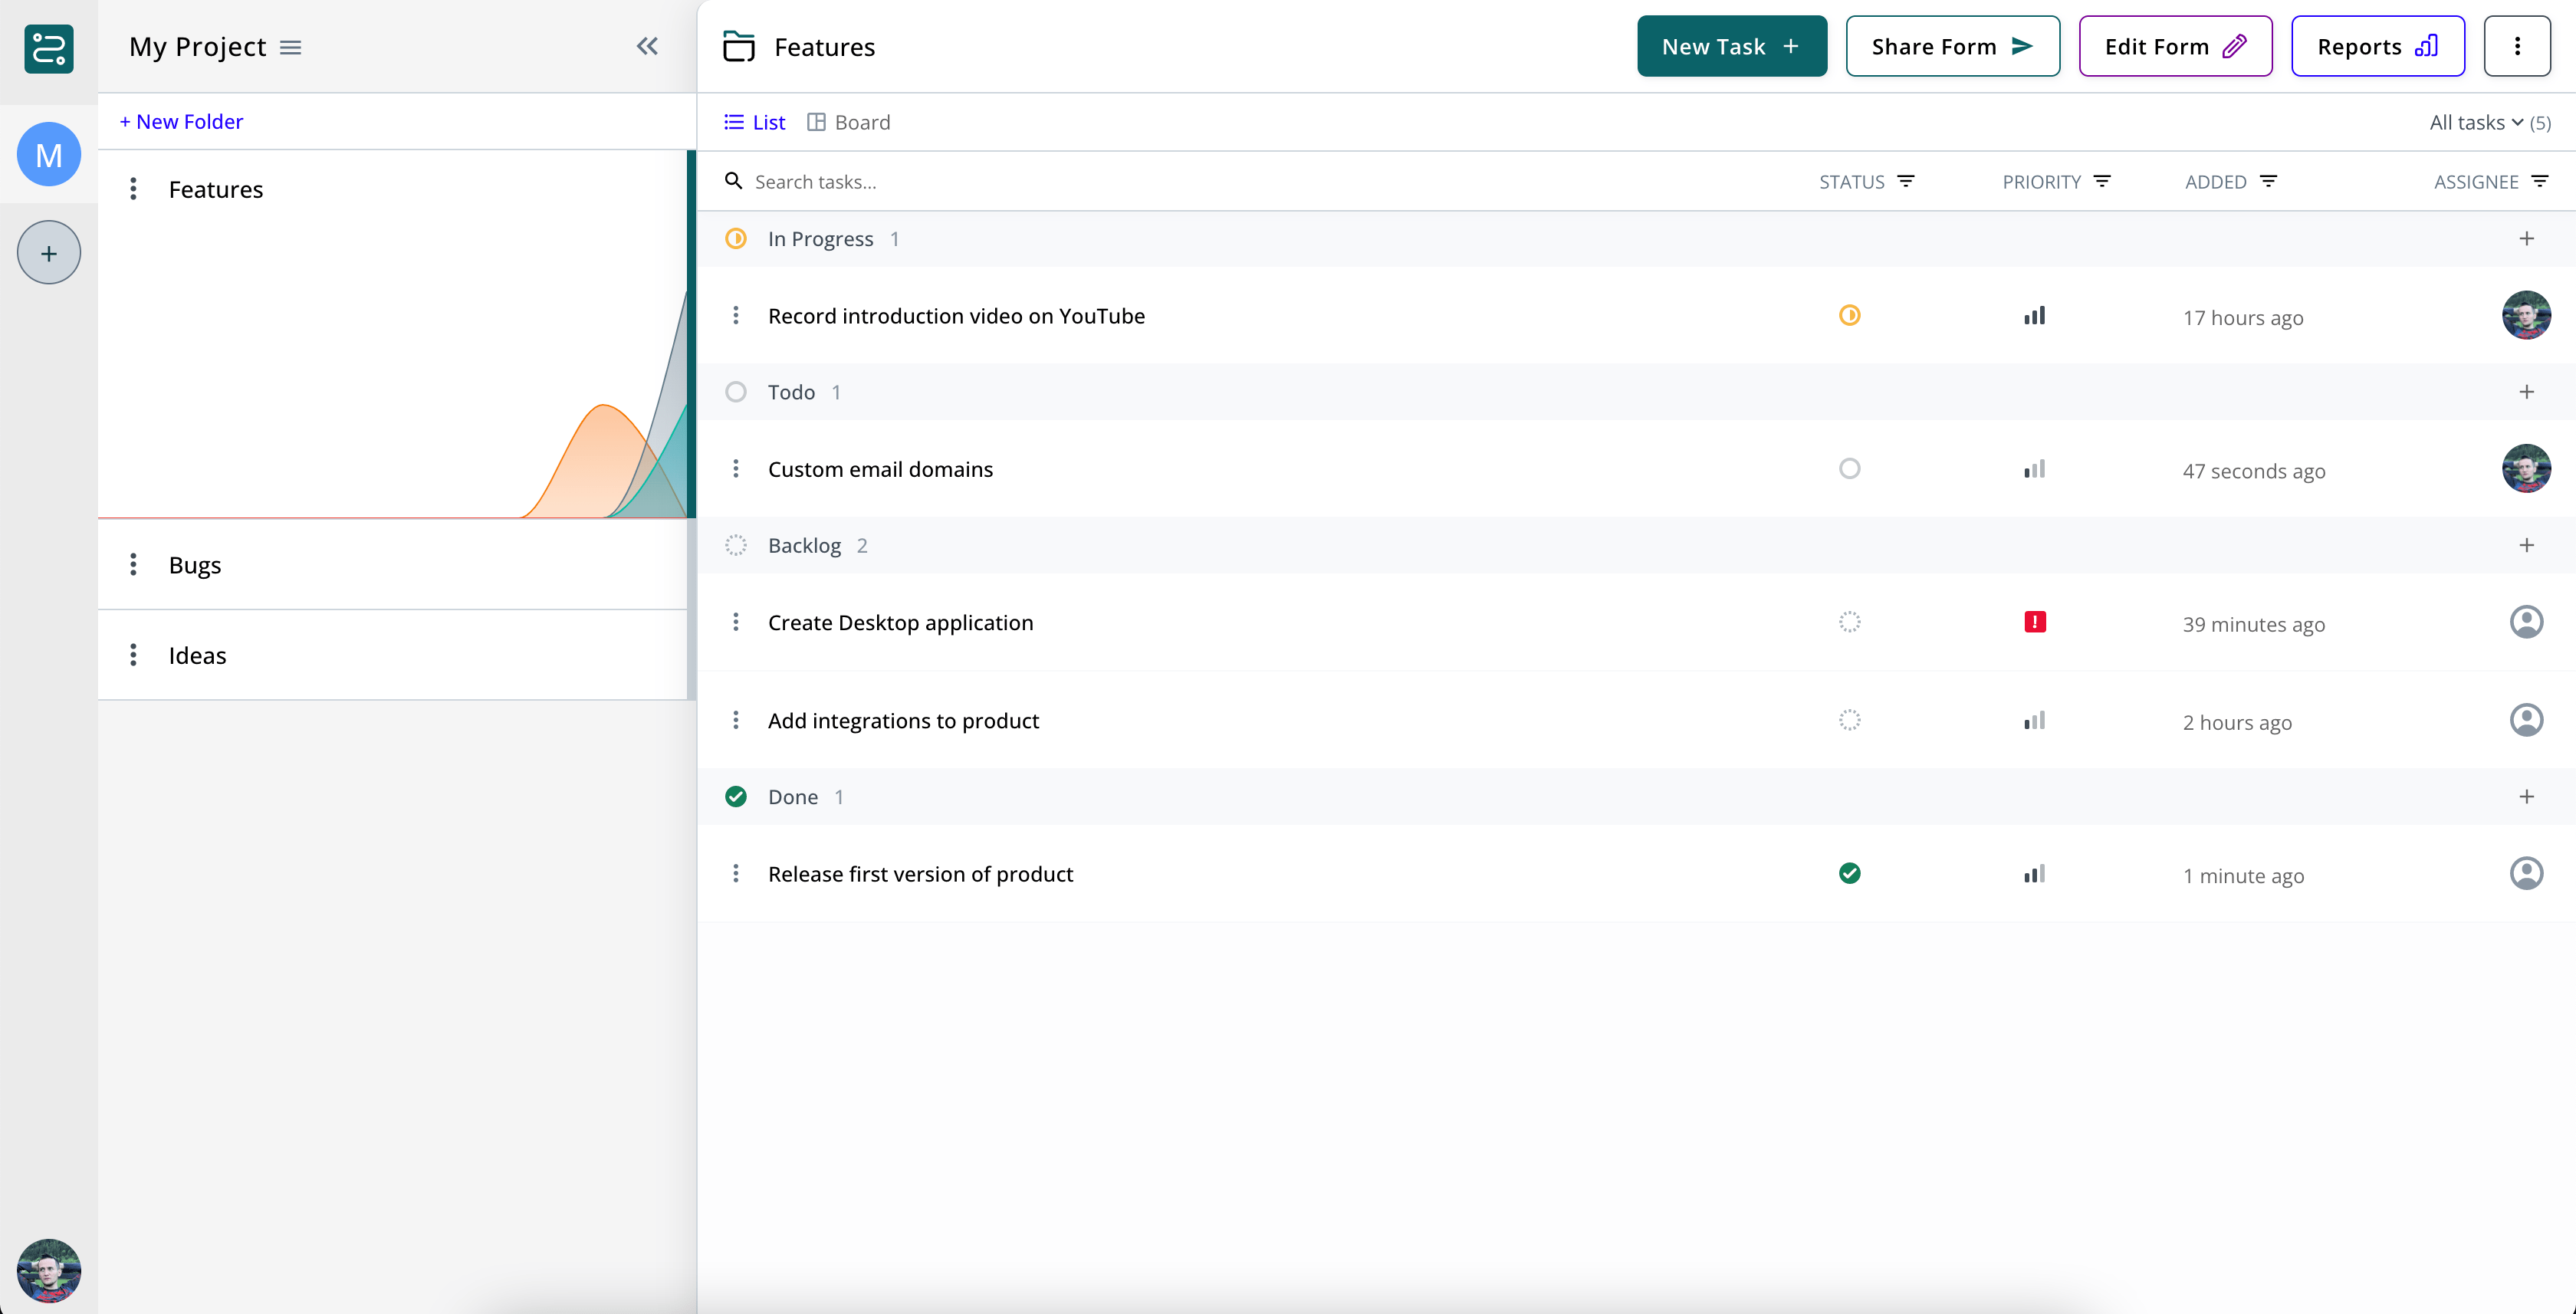Click the New Folder link

181,121
